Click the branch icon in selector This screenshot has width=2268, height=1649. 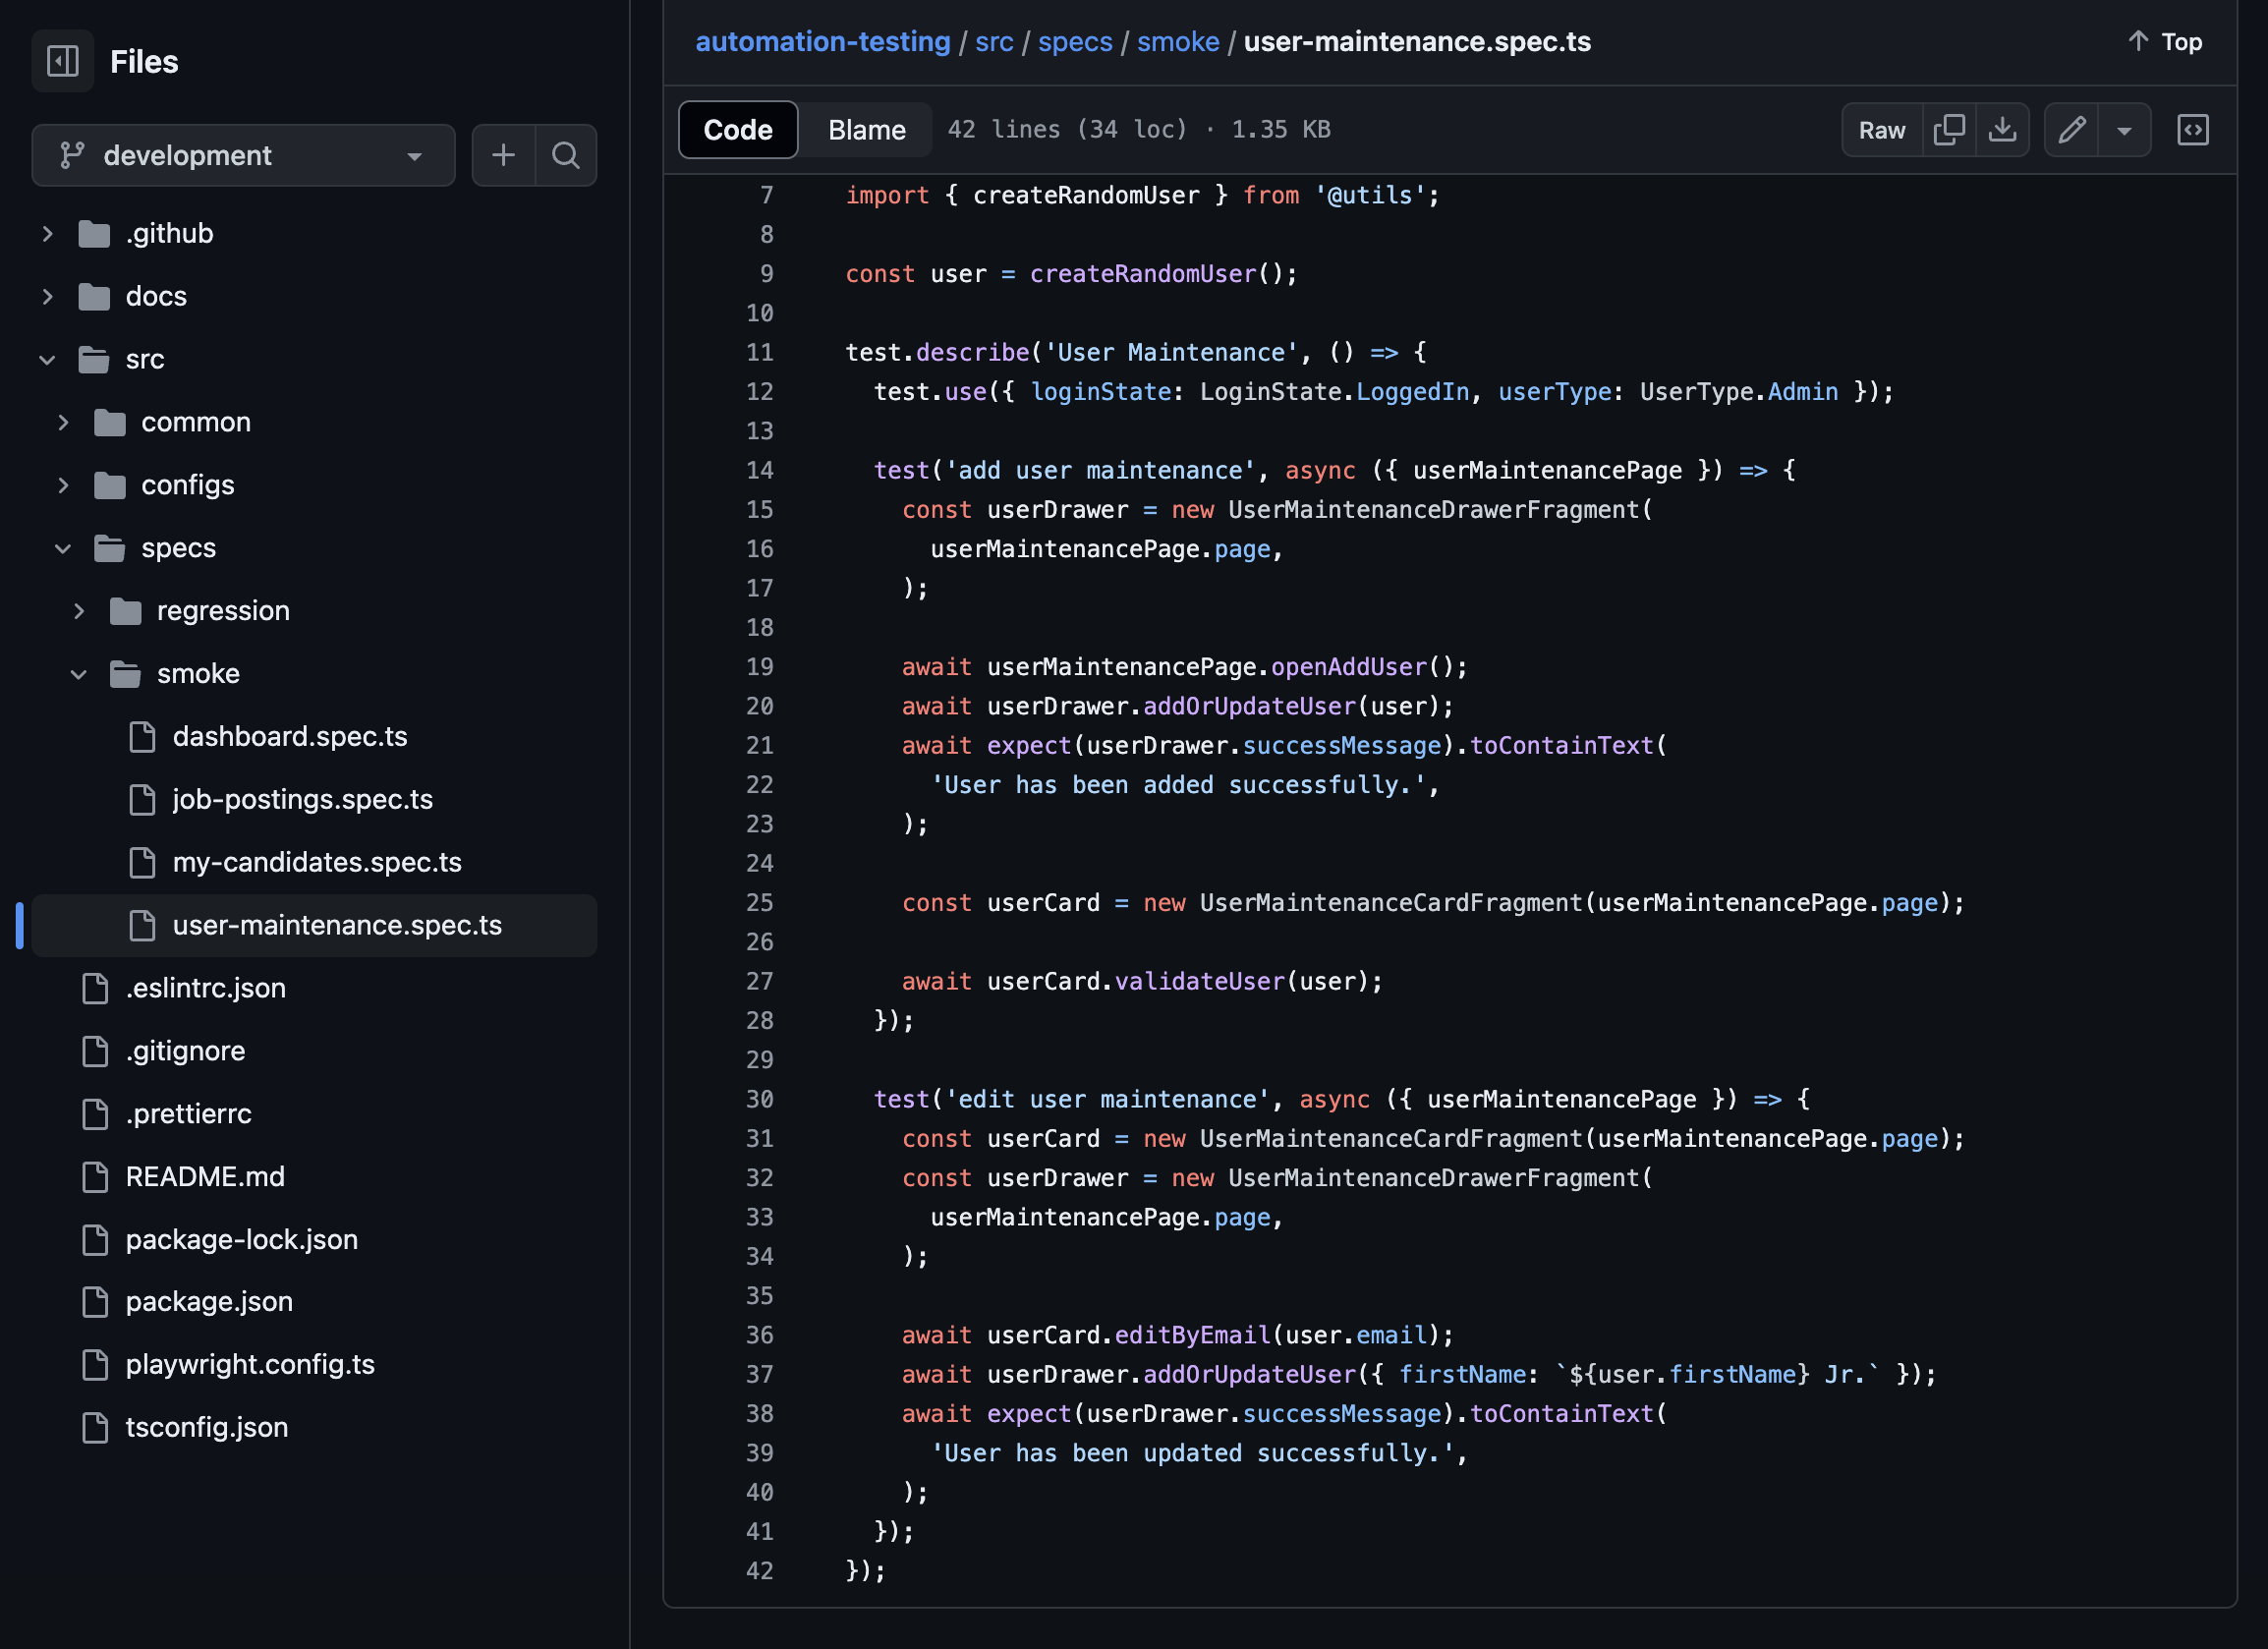click(x=71, y=155)
